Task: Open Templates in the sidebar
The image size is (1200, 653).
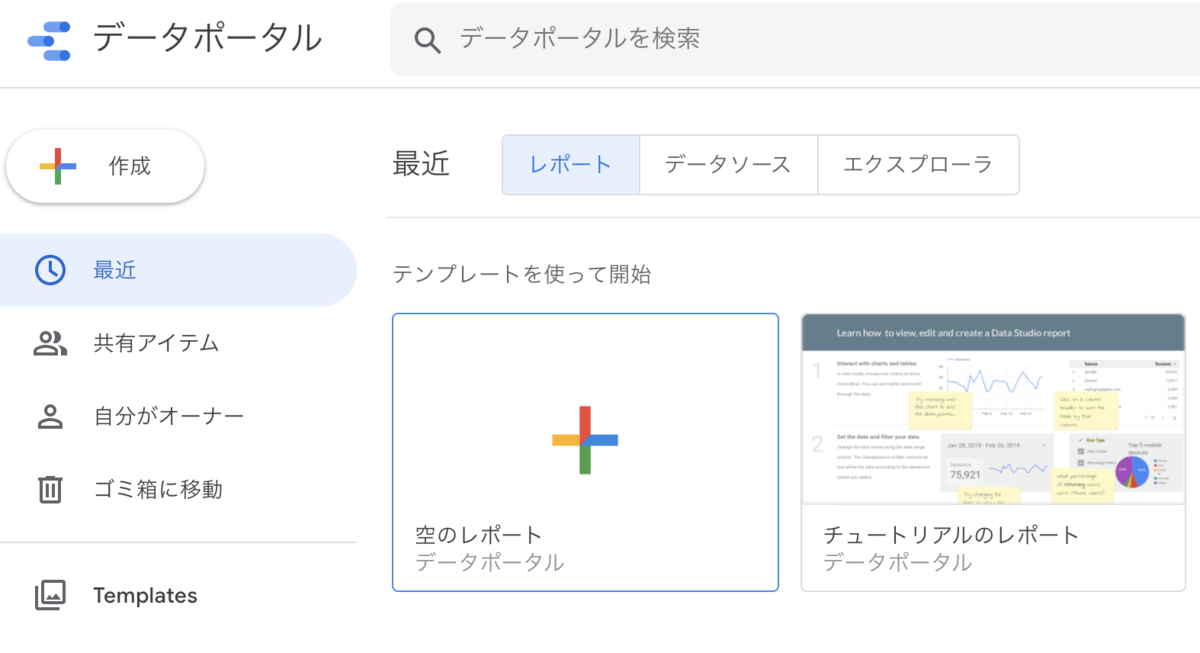Action: point(178,596)
